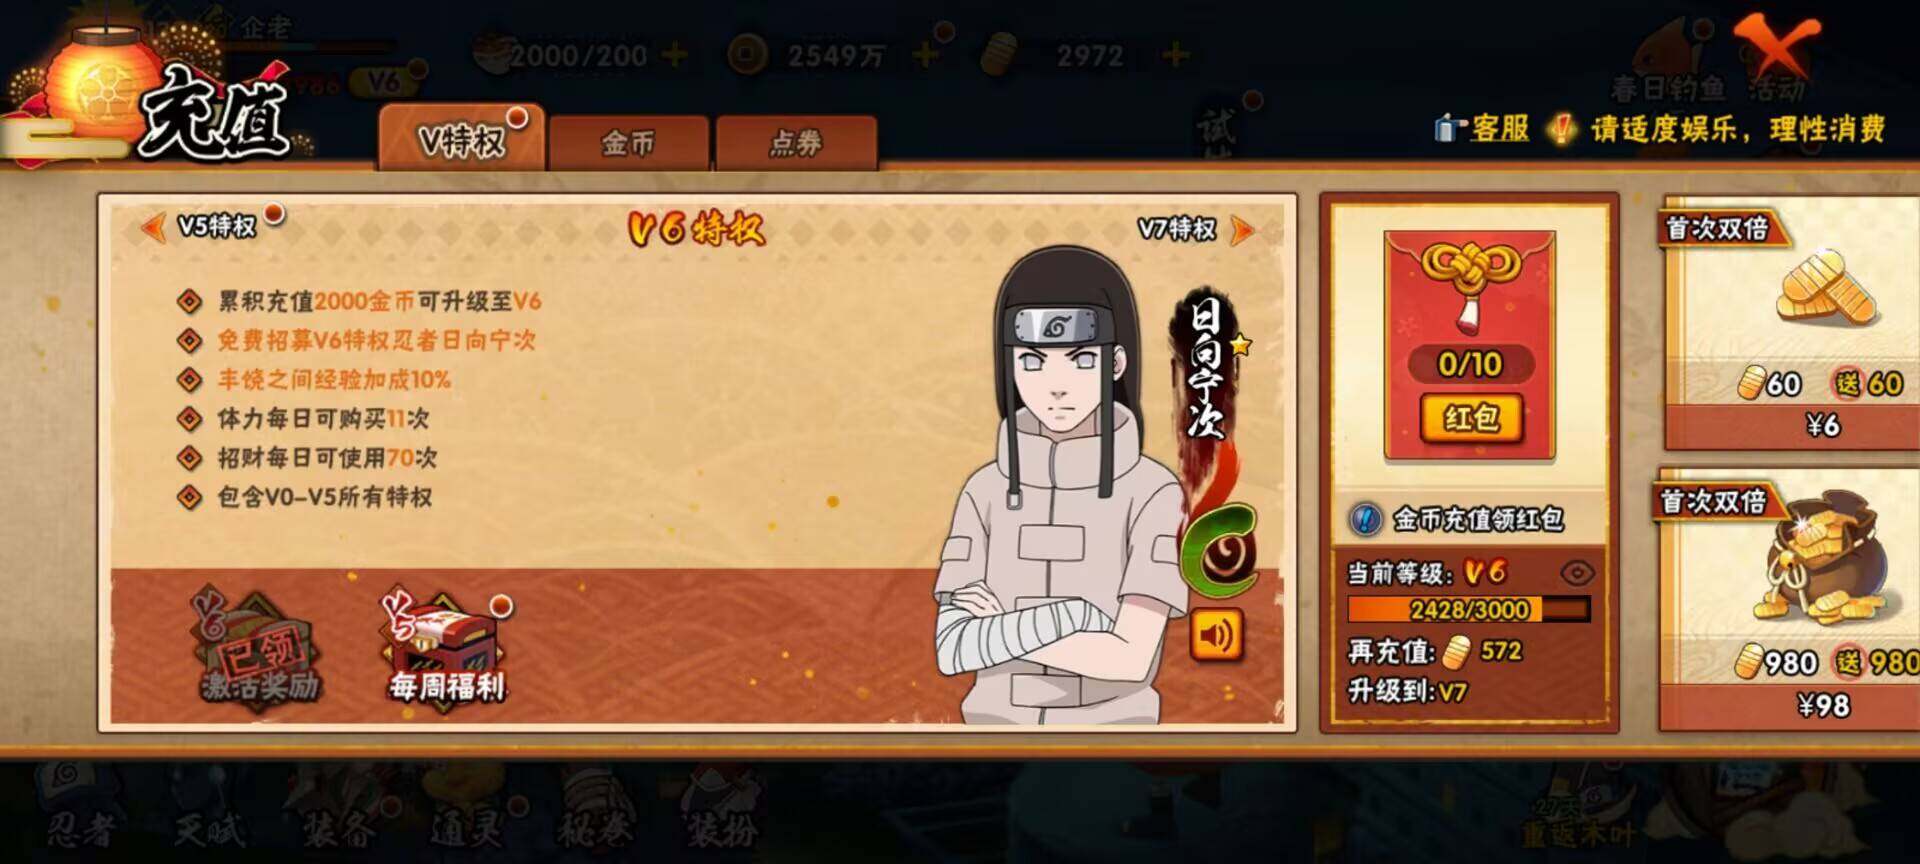
Task: Click the 2428/3000 VIP progress bar
Action: point(1469,609)
